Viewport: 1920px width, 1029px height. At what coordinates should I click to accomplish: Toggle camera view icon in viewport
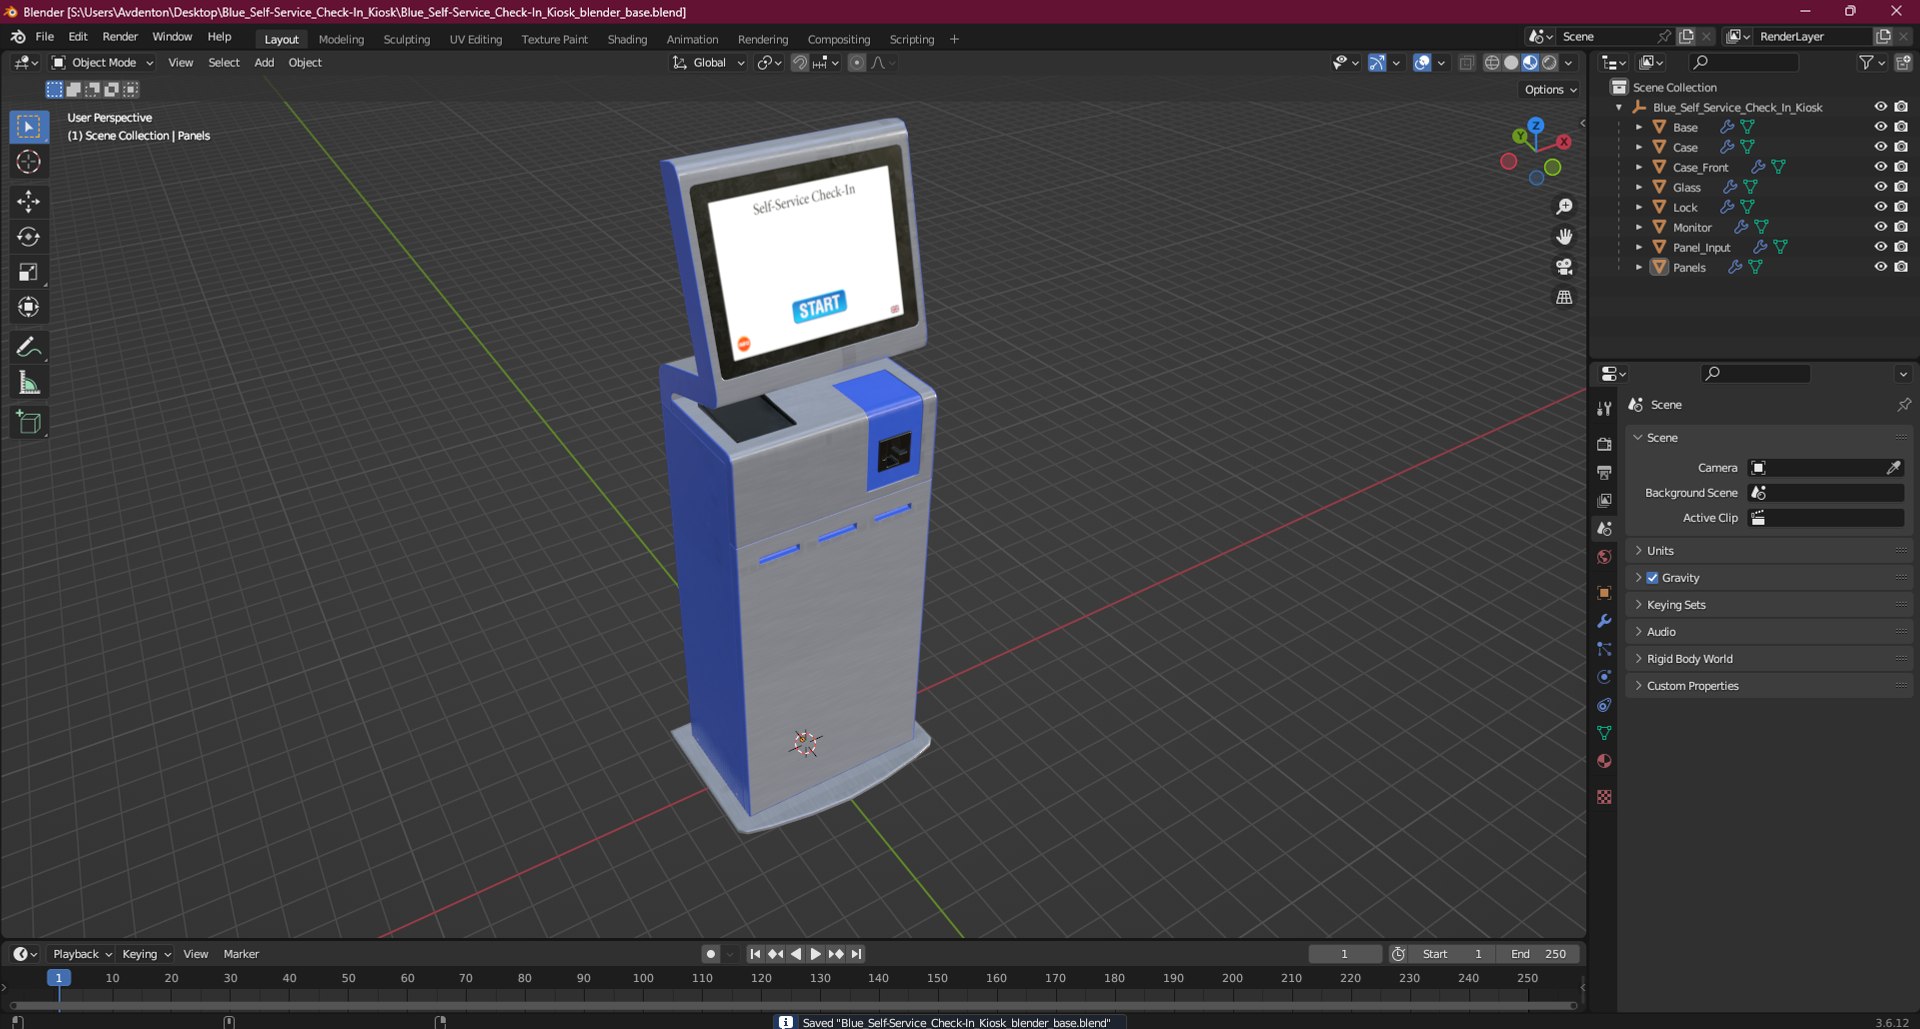click(1564, 267)
